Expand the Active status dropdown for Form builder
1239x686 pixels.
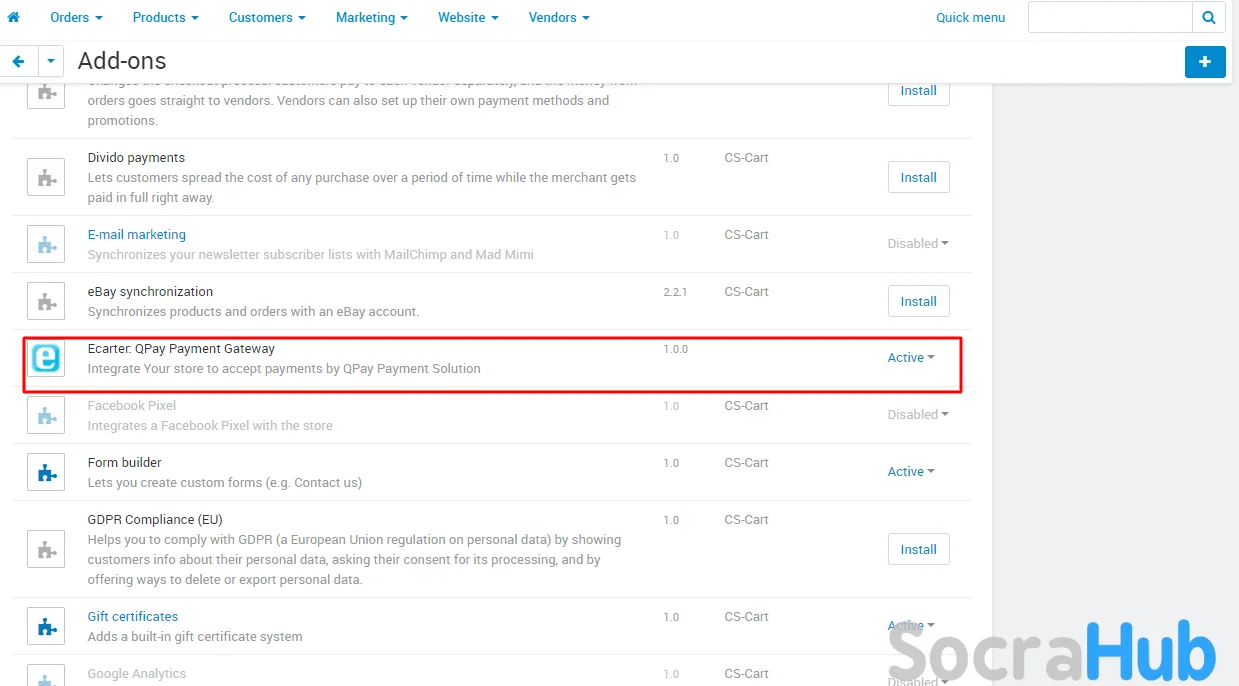(x=911, y=472)
